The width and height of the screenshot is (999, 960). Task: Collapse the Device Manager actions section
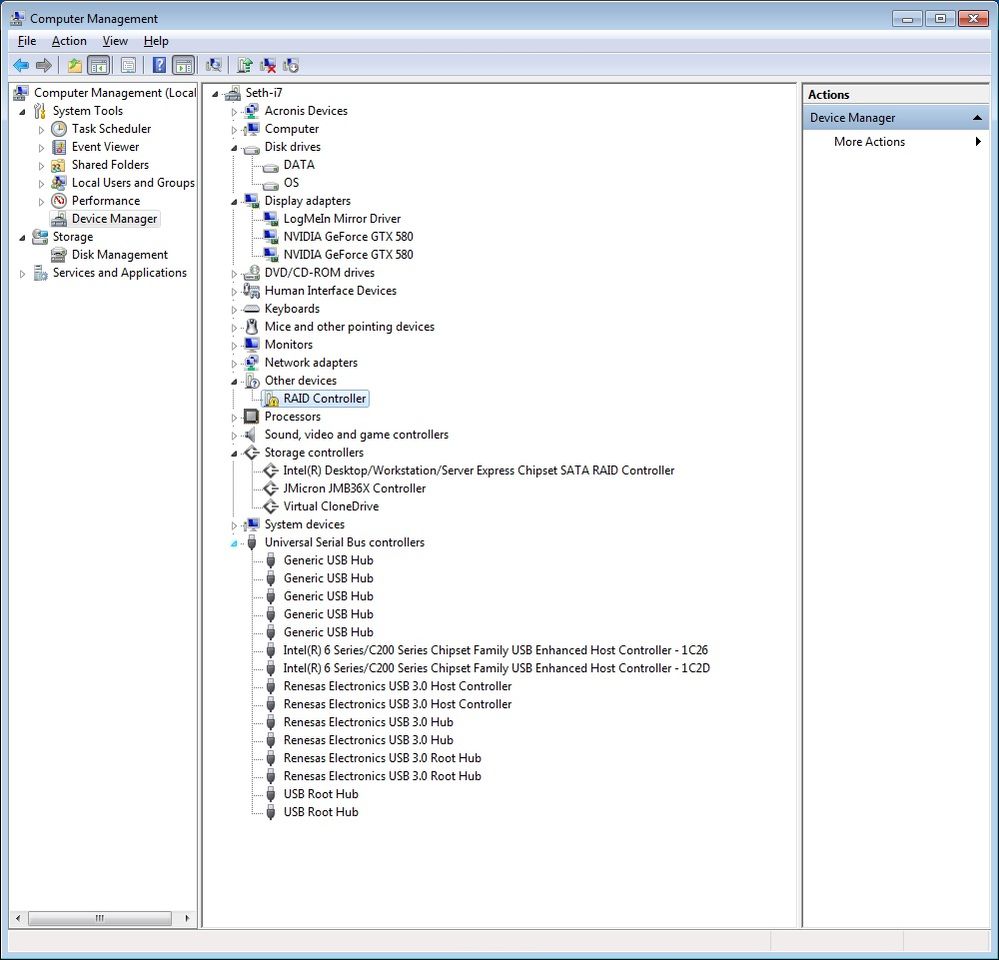(x=977, y=118)
